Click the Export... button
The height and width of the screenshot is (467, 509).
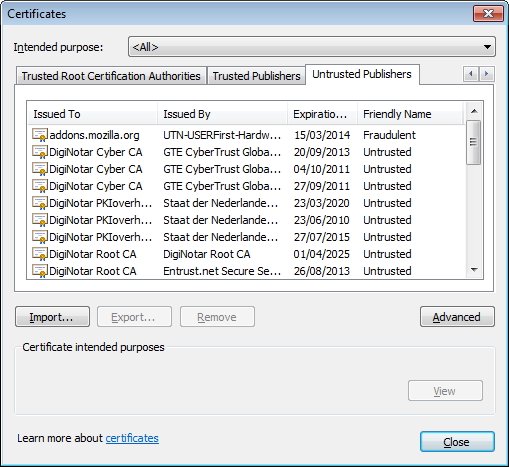(134, 317)
